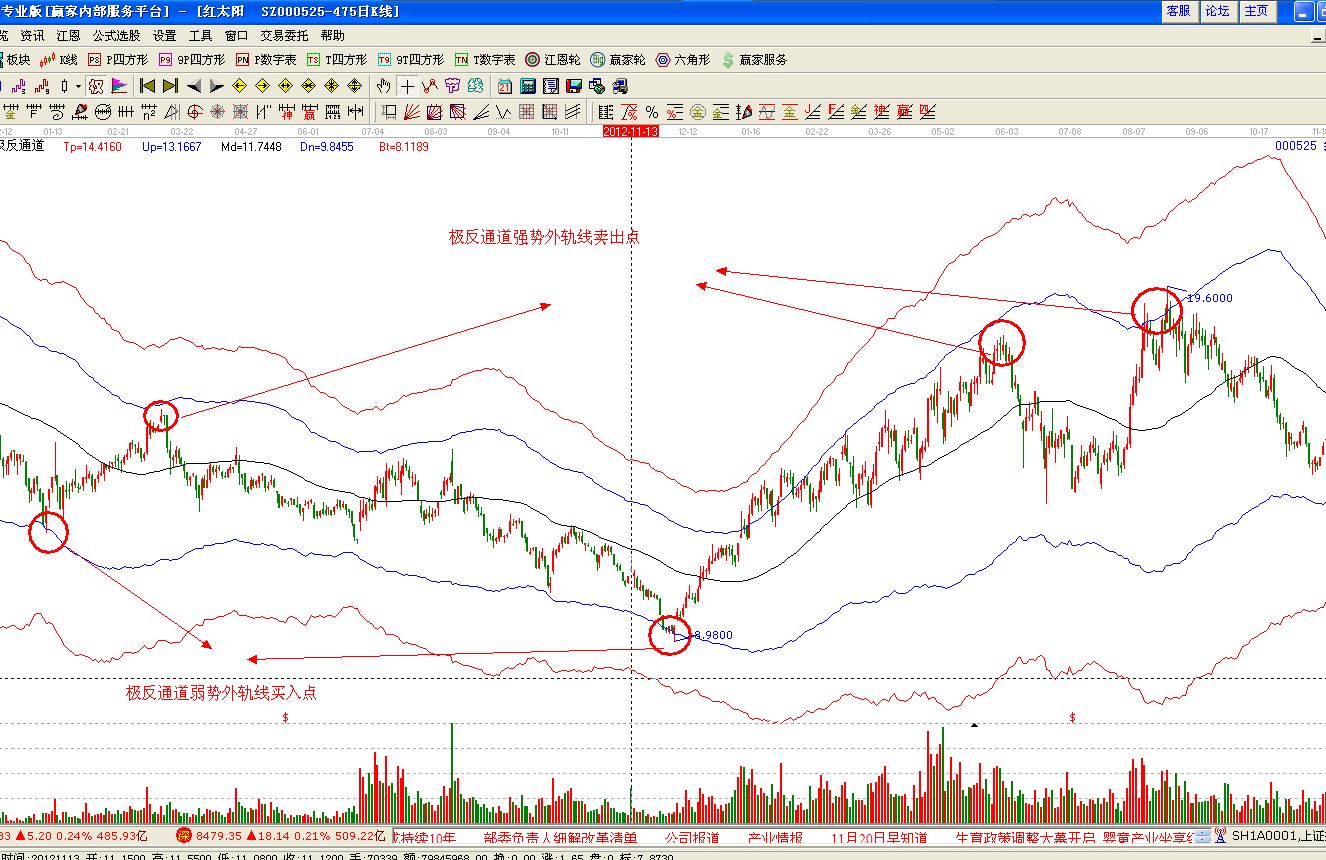
Task: Click the calendar icon showing 21
Action: coord(504,86)
